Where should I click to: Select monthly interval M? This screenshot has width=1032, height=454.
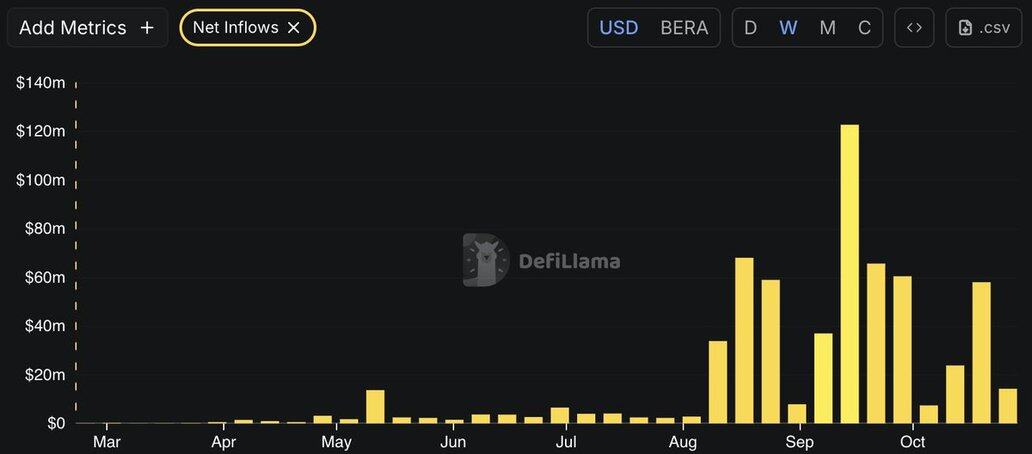[827, 28]
